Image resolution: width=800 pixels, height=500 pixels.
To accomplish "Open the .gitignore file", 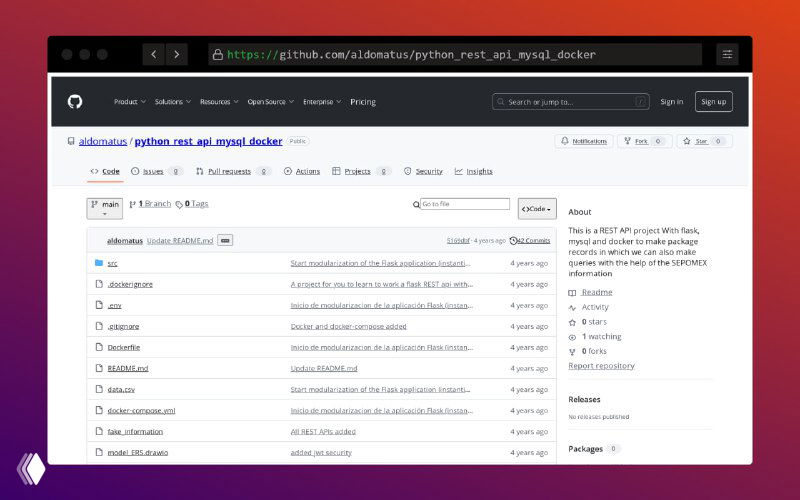I will [123, 326].
